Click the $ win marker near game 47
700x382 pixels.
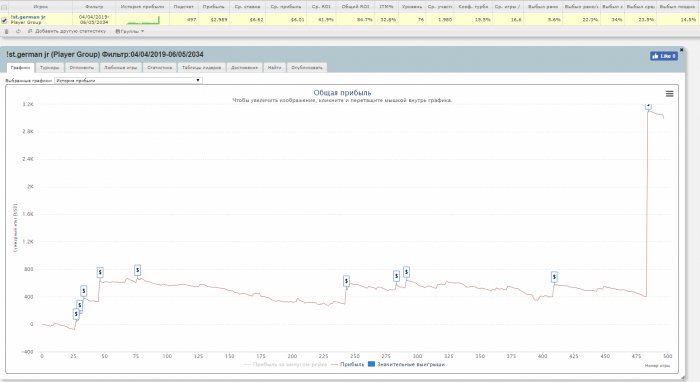[100, 272]
